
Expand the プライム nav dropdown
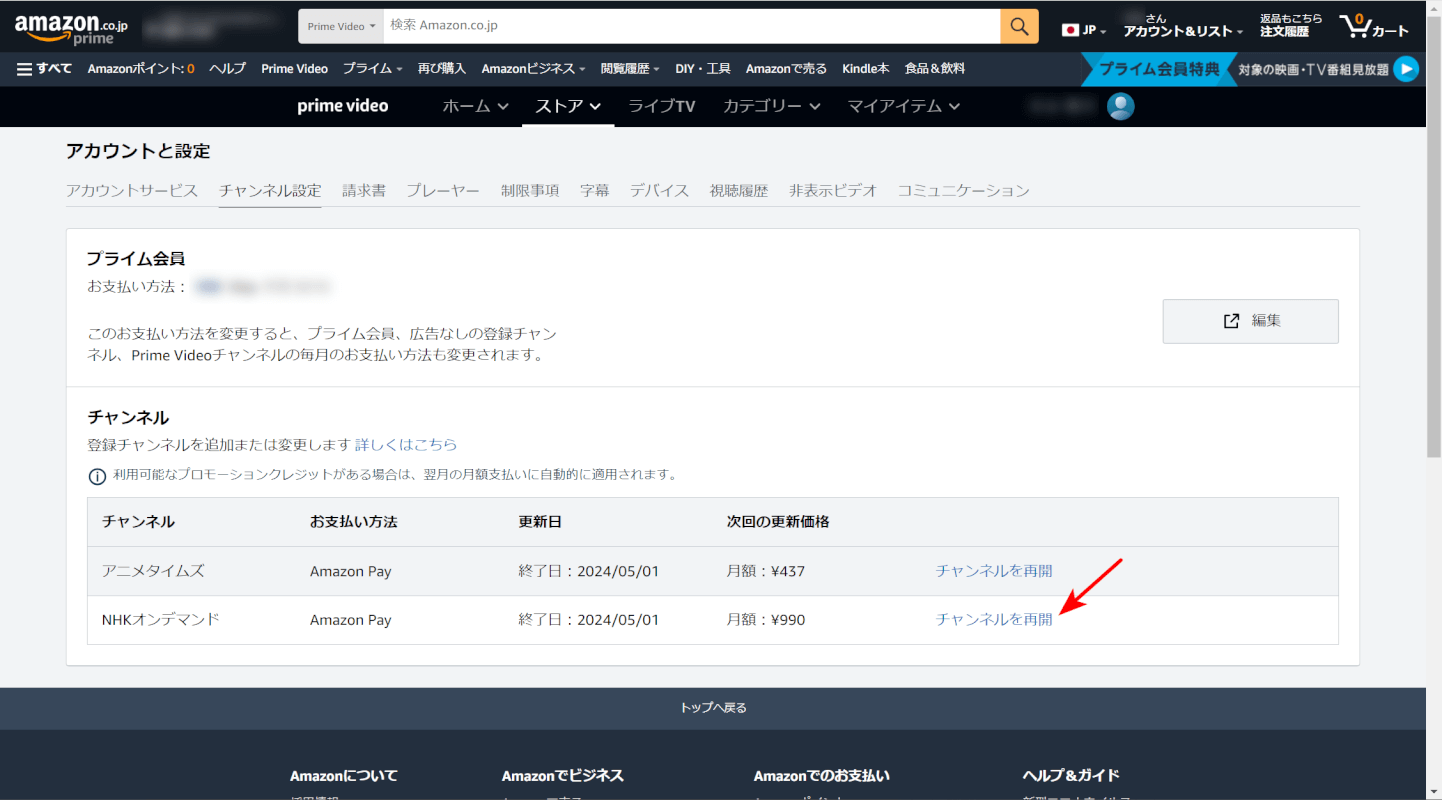pos(372,69)
